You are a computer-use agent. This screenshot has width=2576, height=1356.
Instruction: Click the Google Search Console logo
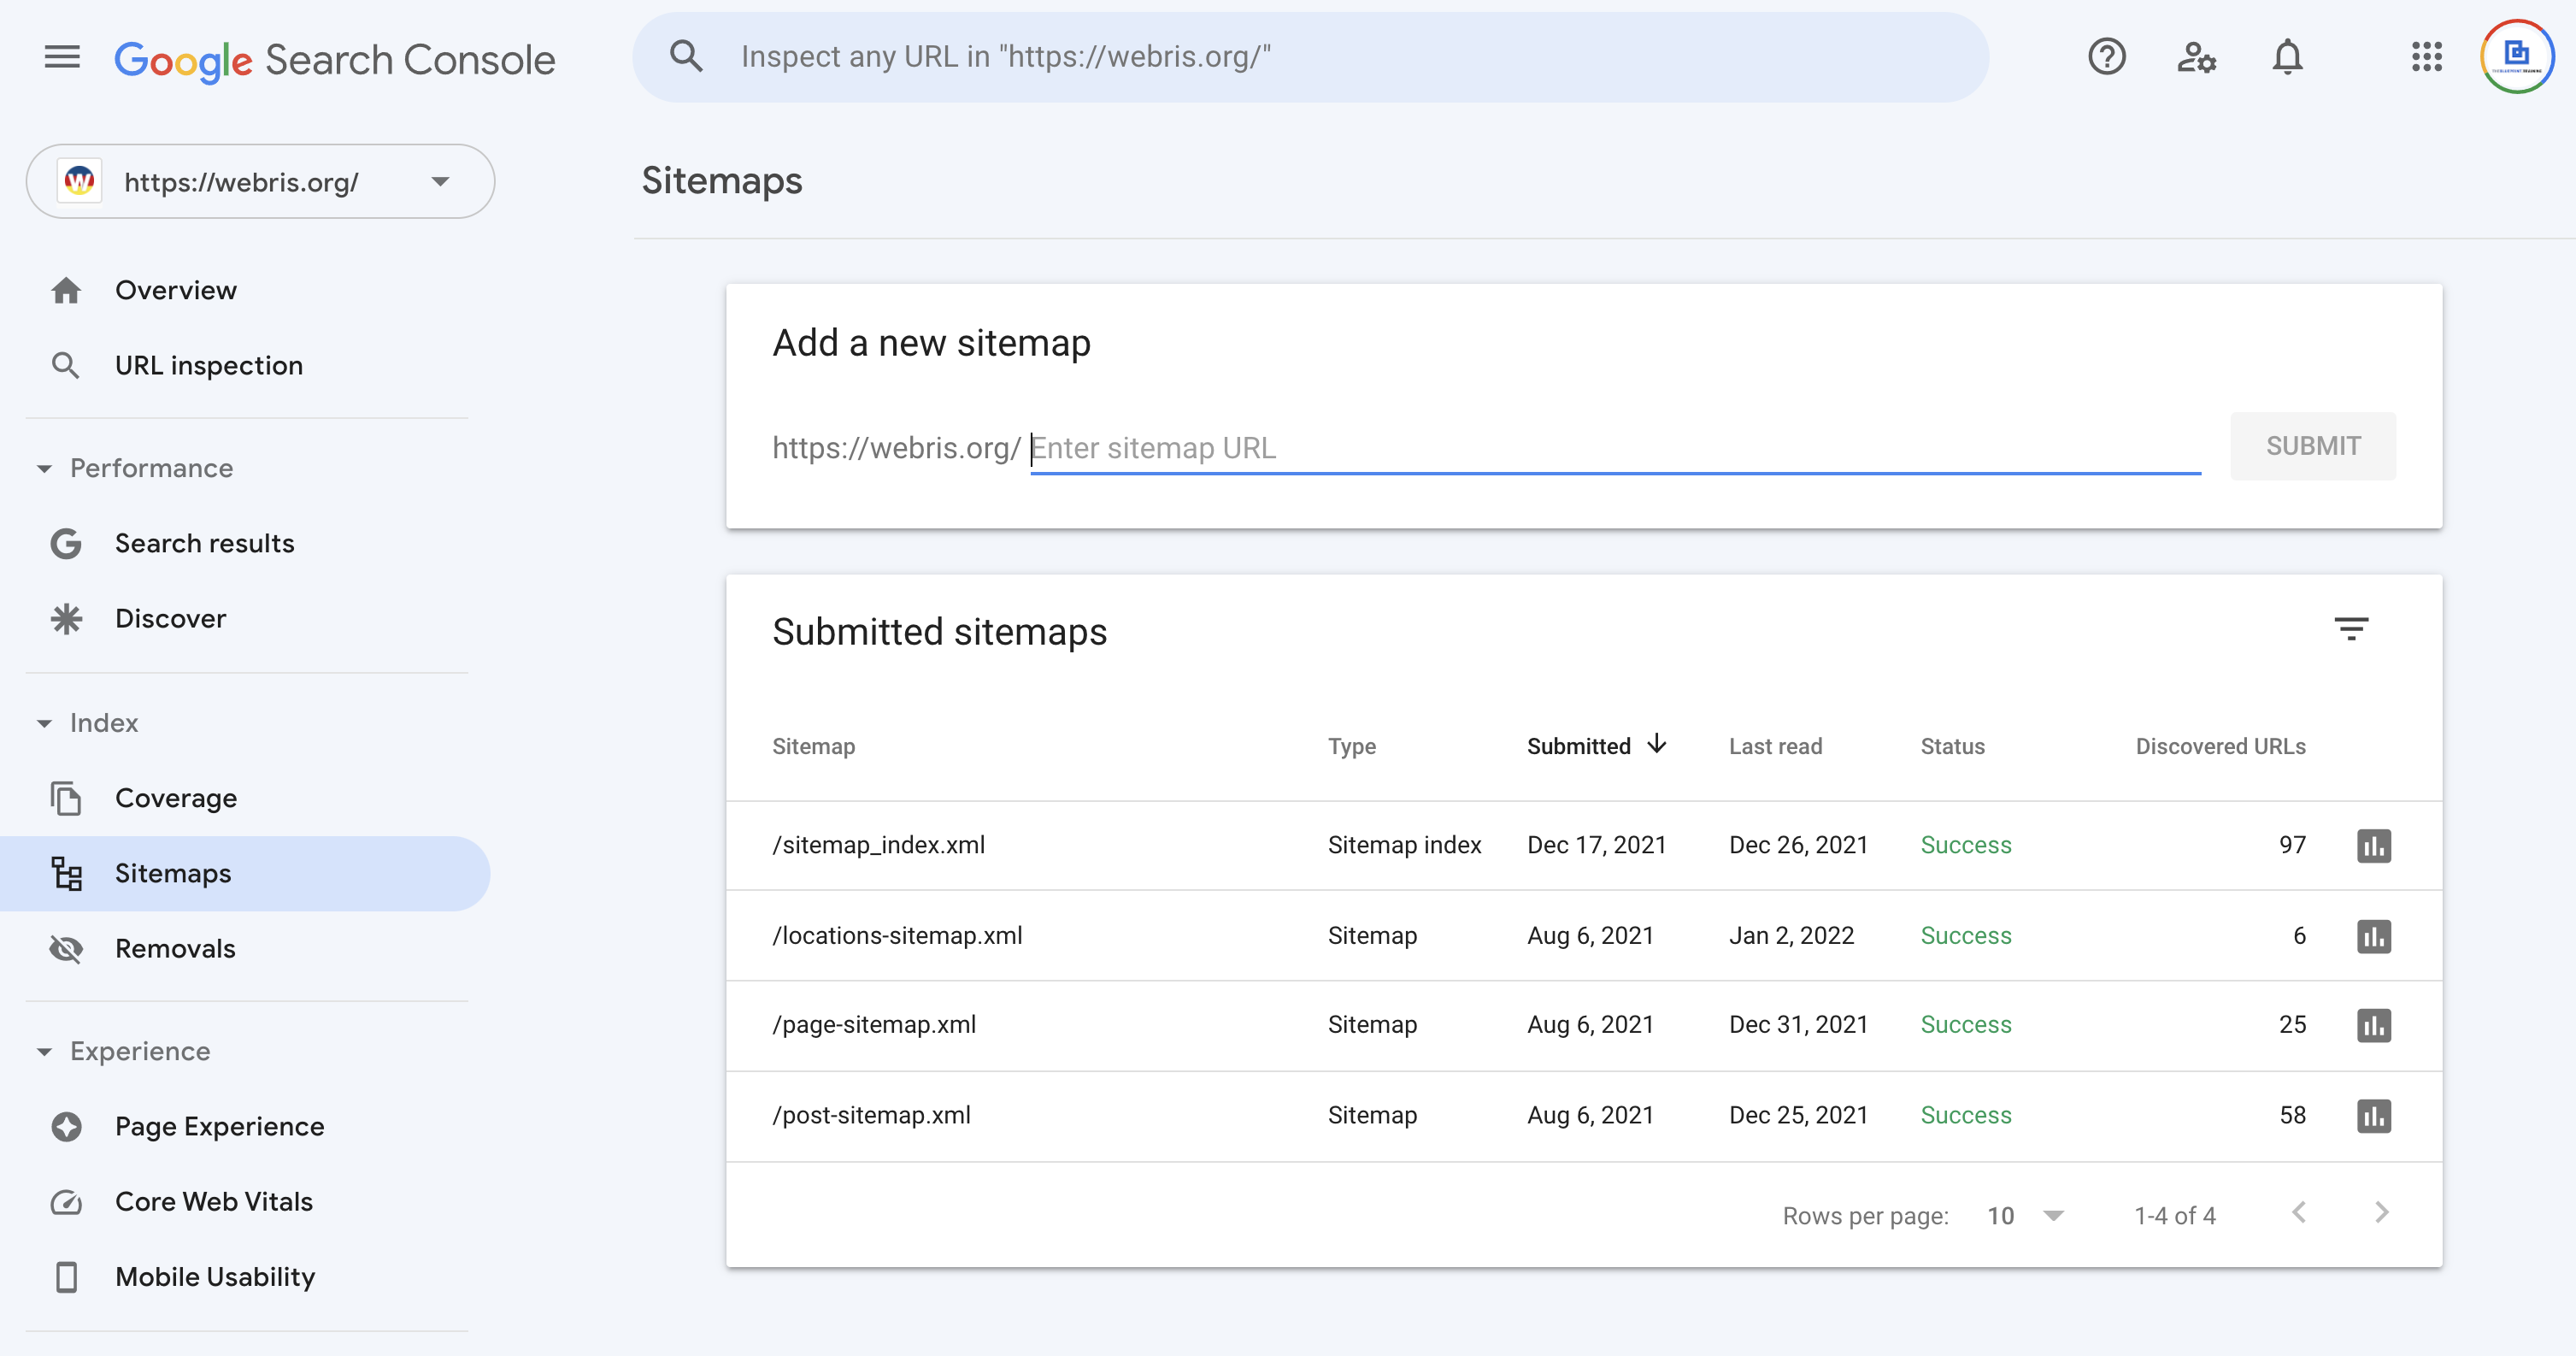pos(335,60)
